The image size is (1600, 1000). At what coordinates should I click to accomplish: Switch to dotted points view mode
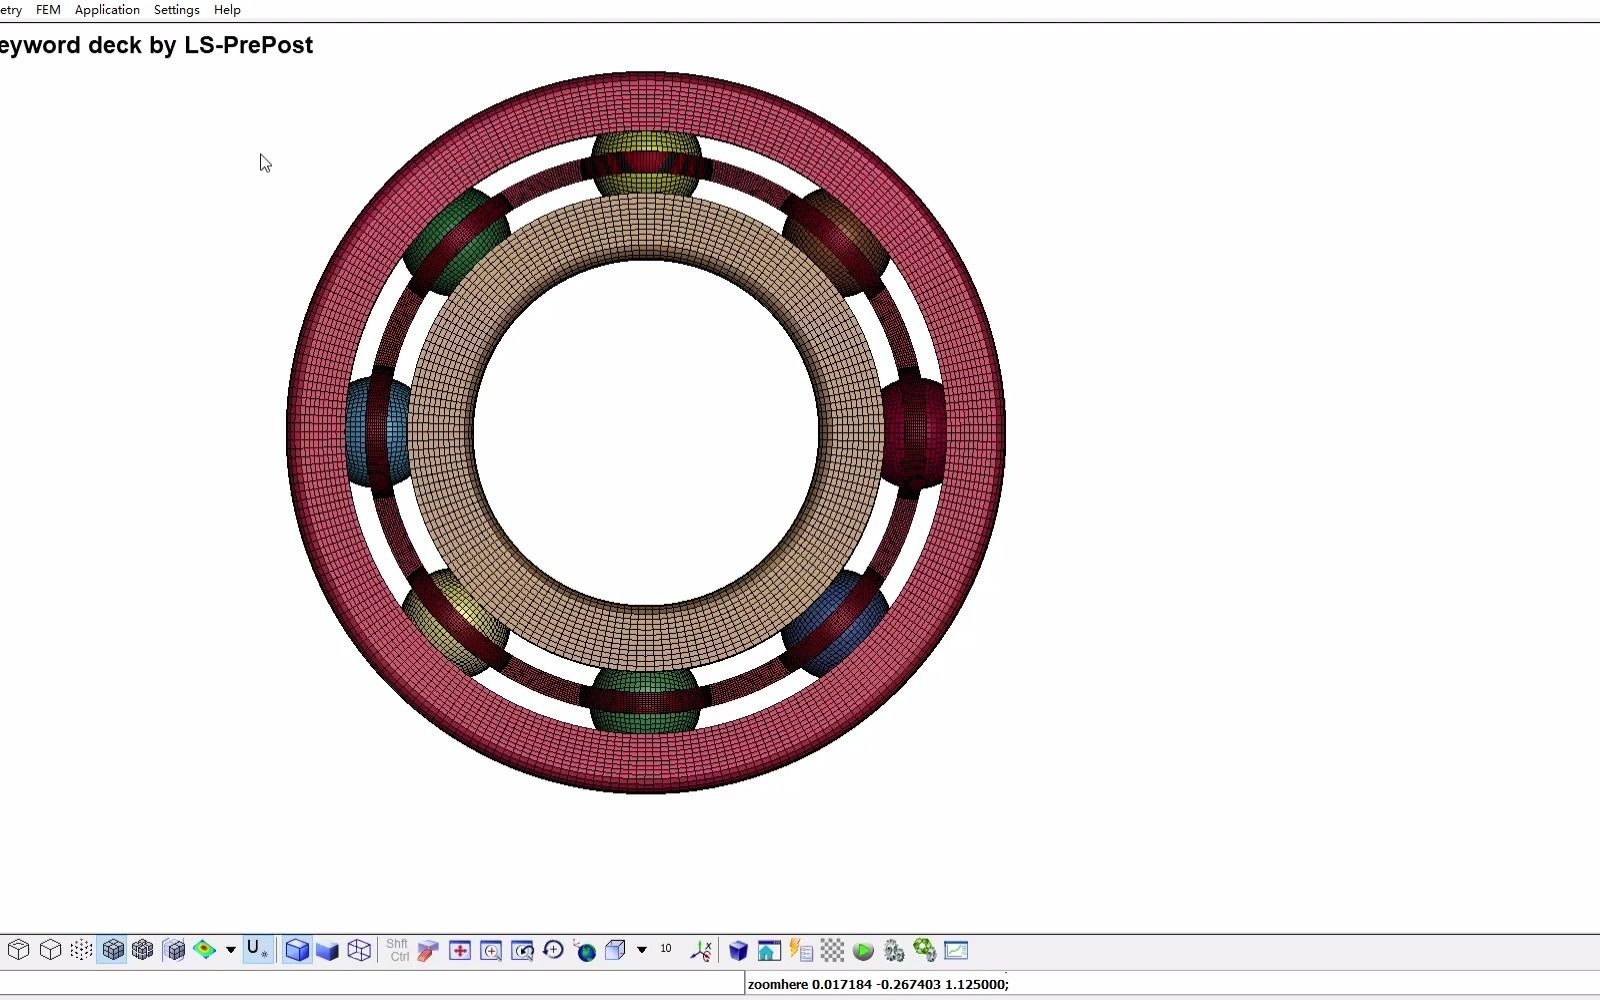81,950
